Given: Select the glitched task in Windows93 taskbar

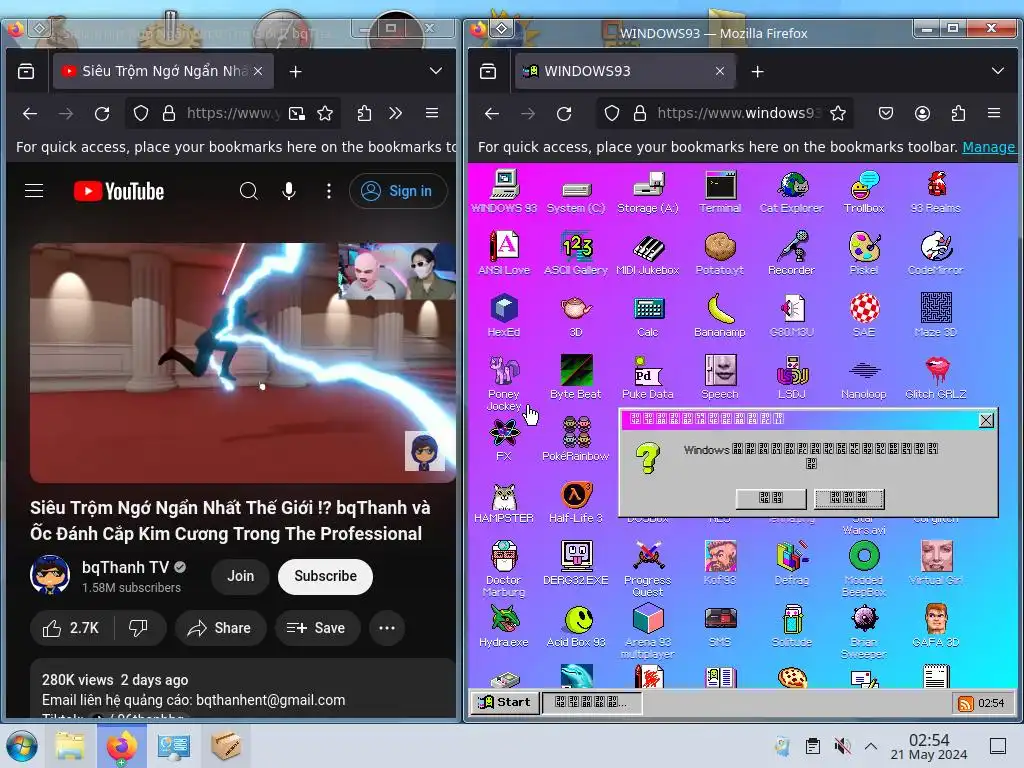Looking at the screenshot, I should (592, 702).
